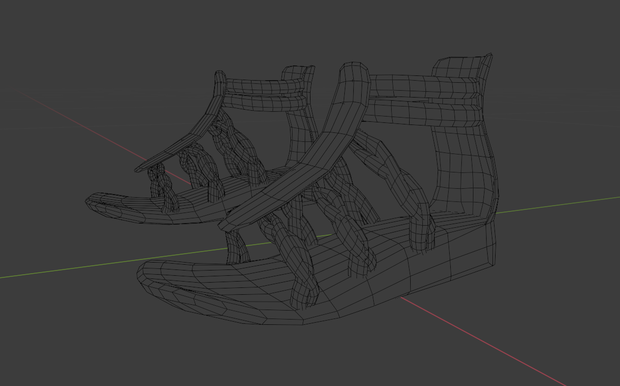Click the red X axis line in the foreground

(482, 341)
